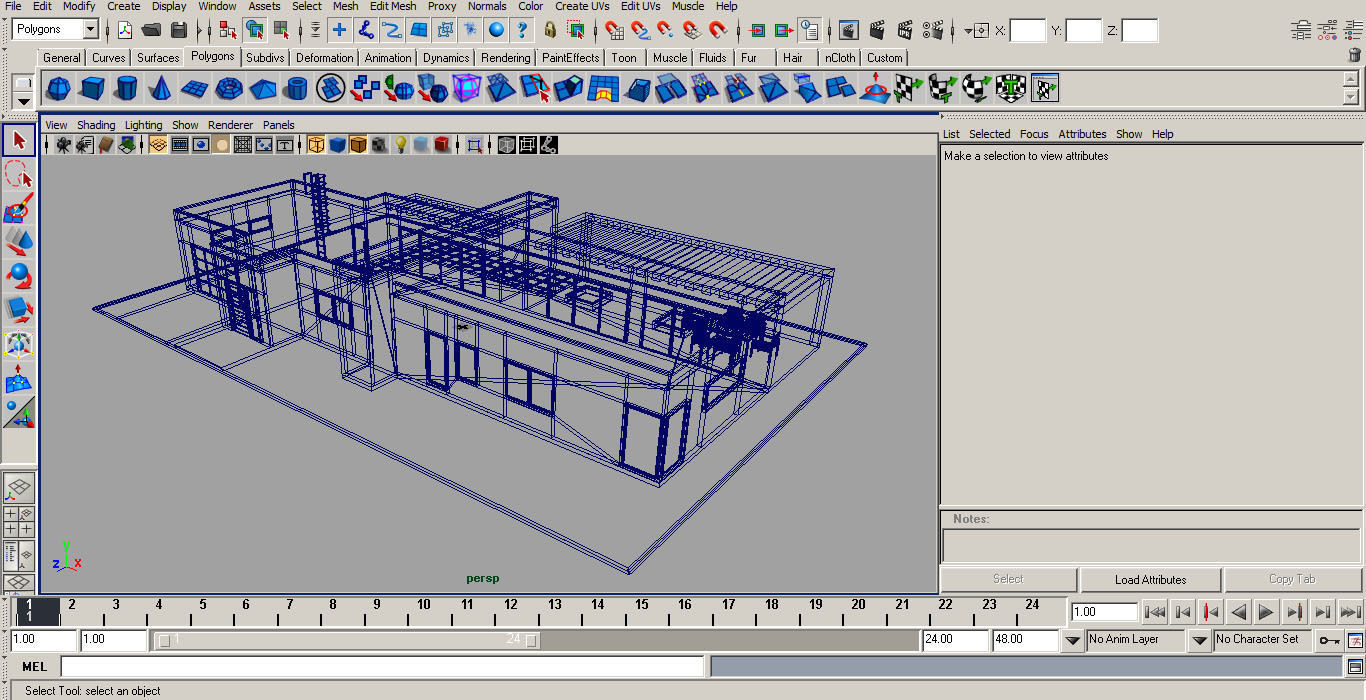Click the planar mapping checkerboard shelf icon

tap(909, 88)
